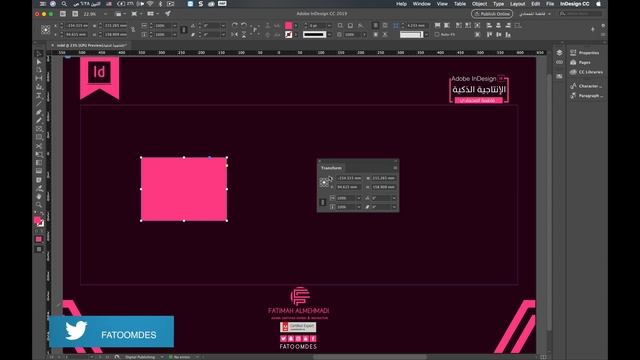This screenshot has width=640, height=360.
Task: Open the Properties panel
Action: pyautogui.click(x=584, y=53)
